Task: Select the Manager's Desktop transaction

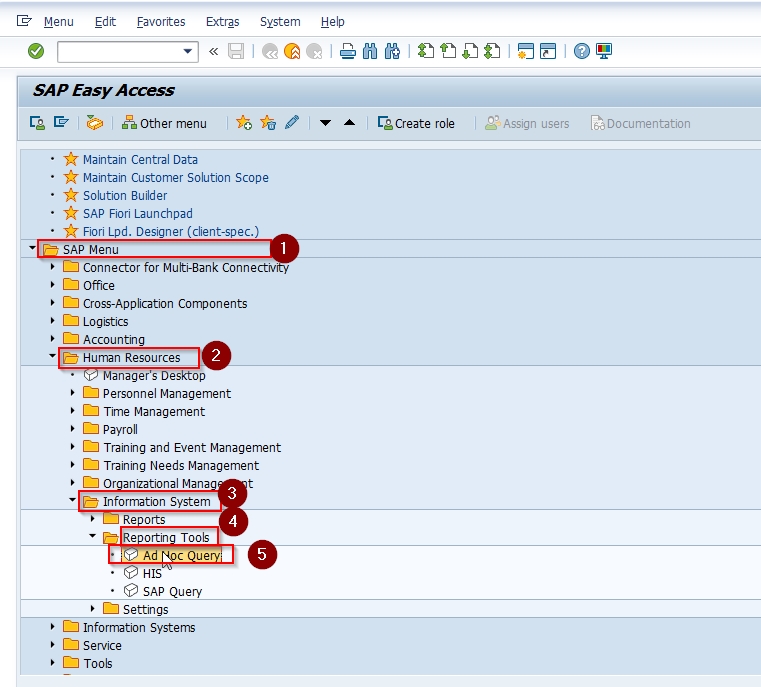Action: [x=154, y=376]
